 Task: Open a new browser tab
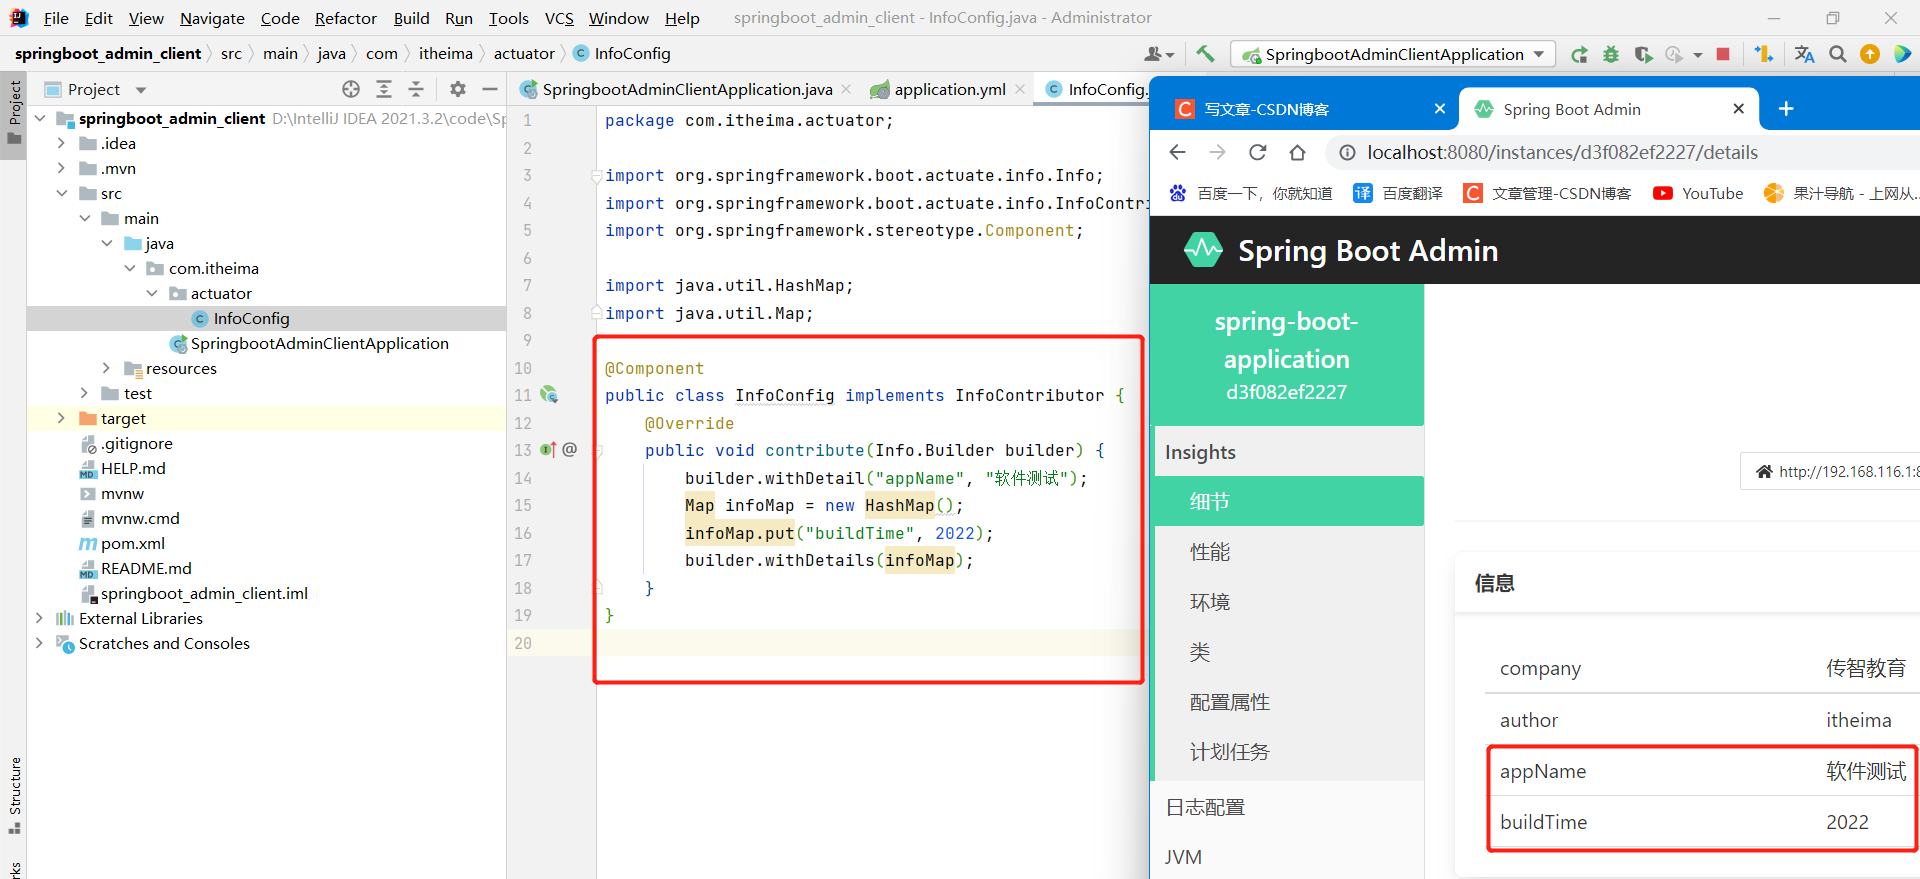click(1786, 108)
